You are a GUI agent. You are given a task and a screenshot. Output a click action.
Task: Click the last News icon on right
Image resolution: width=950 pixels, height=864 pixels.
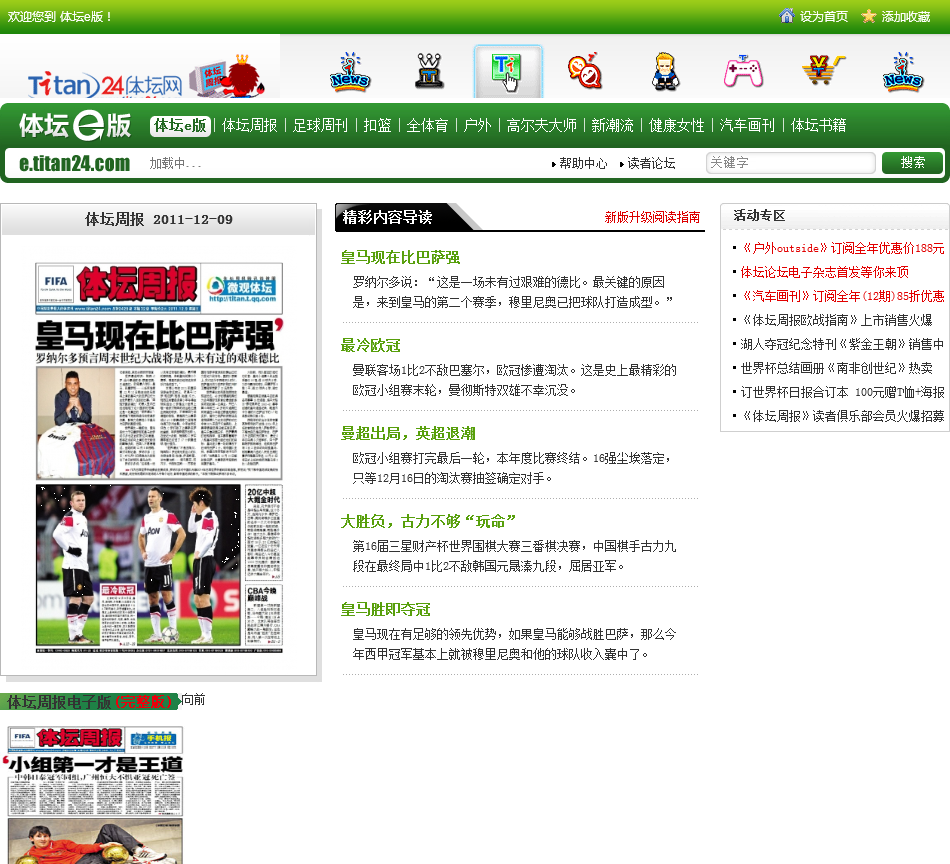(x=903, y=72)
